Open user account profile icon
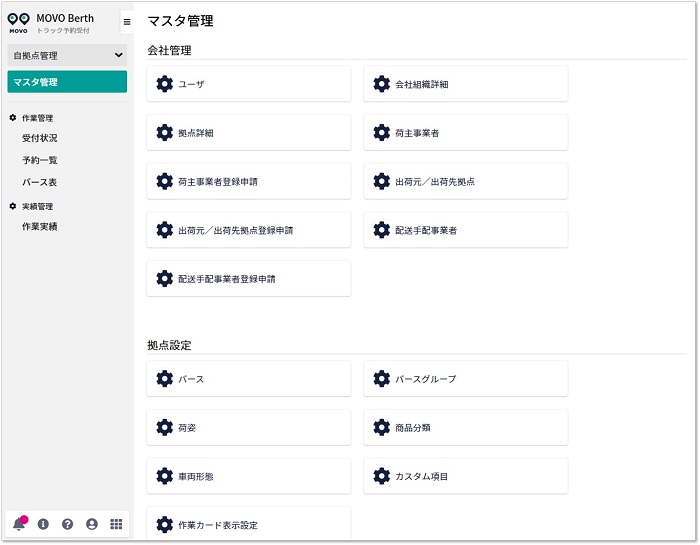This screenshot has width=700, height=545. 92,524
